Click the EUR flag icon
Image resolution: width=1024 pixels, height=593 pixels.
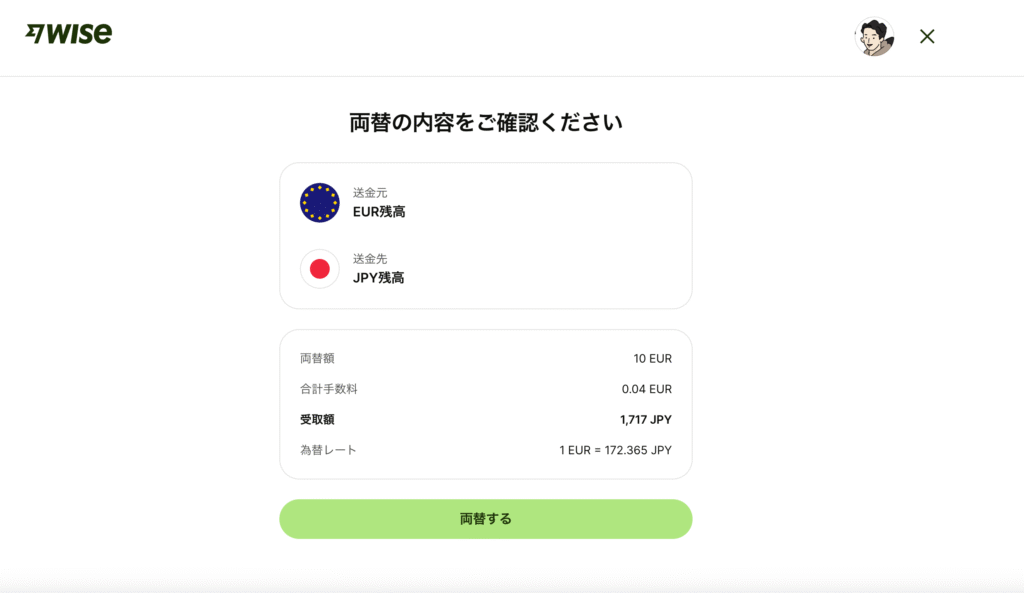pyautogui.click(x=319, y=202)
